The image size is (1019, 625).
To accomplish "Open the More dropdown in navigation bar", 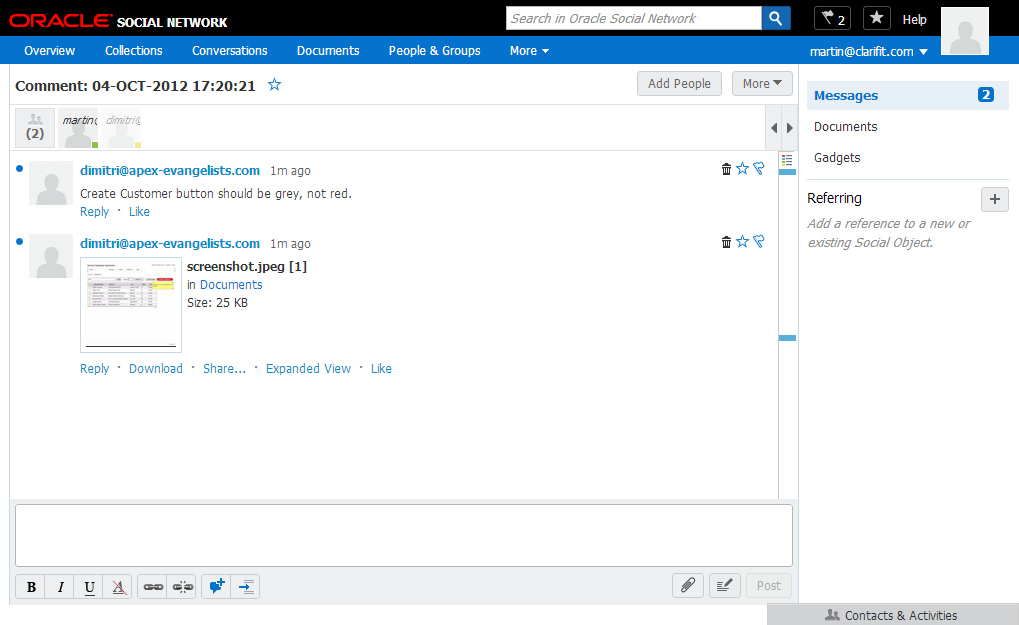I will coord(529,51).
